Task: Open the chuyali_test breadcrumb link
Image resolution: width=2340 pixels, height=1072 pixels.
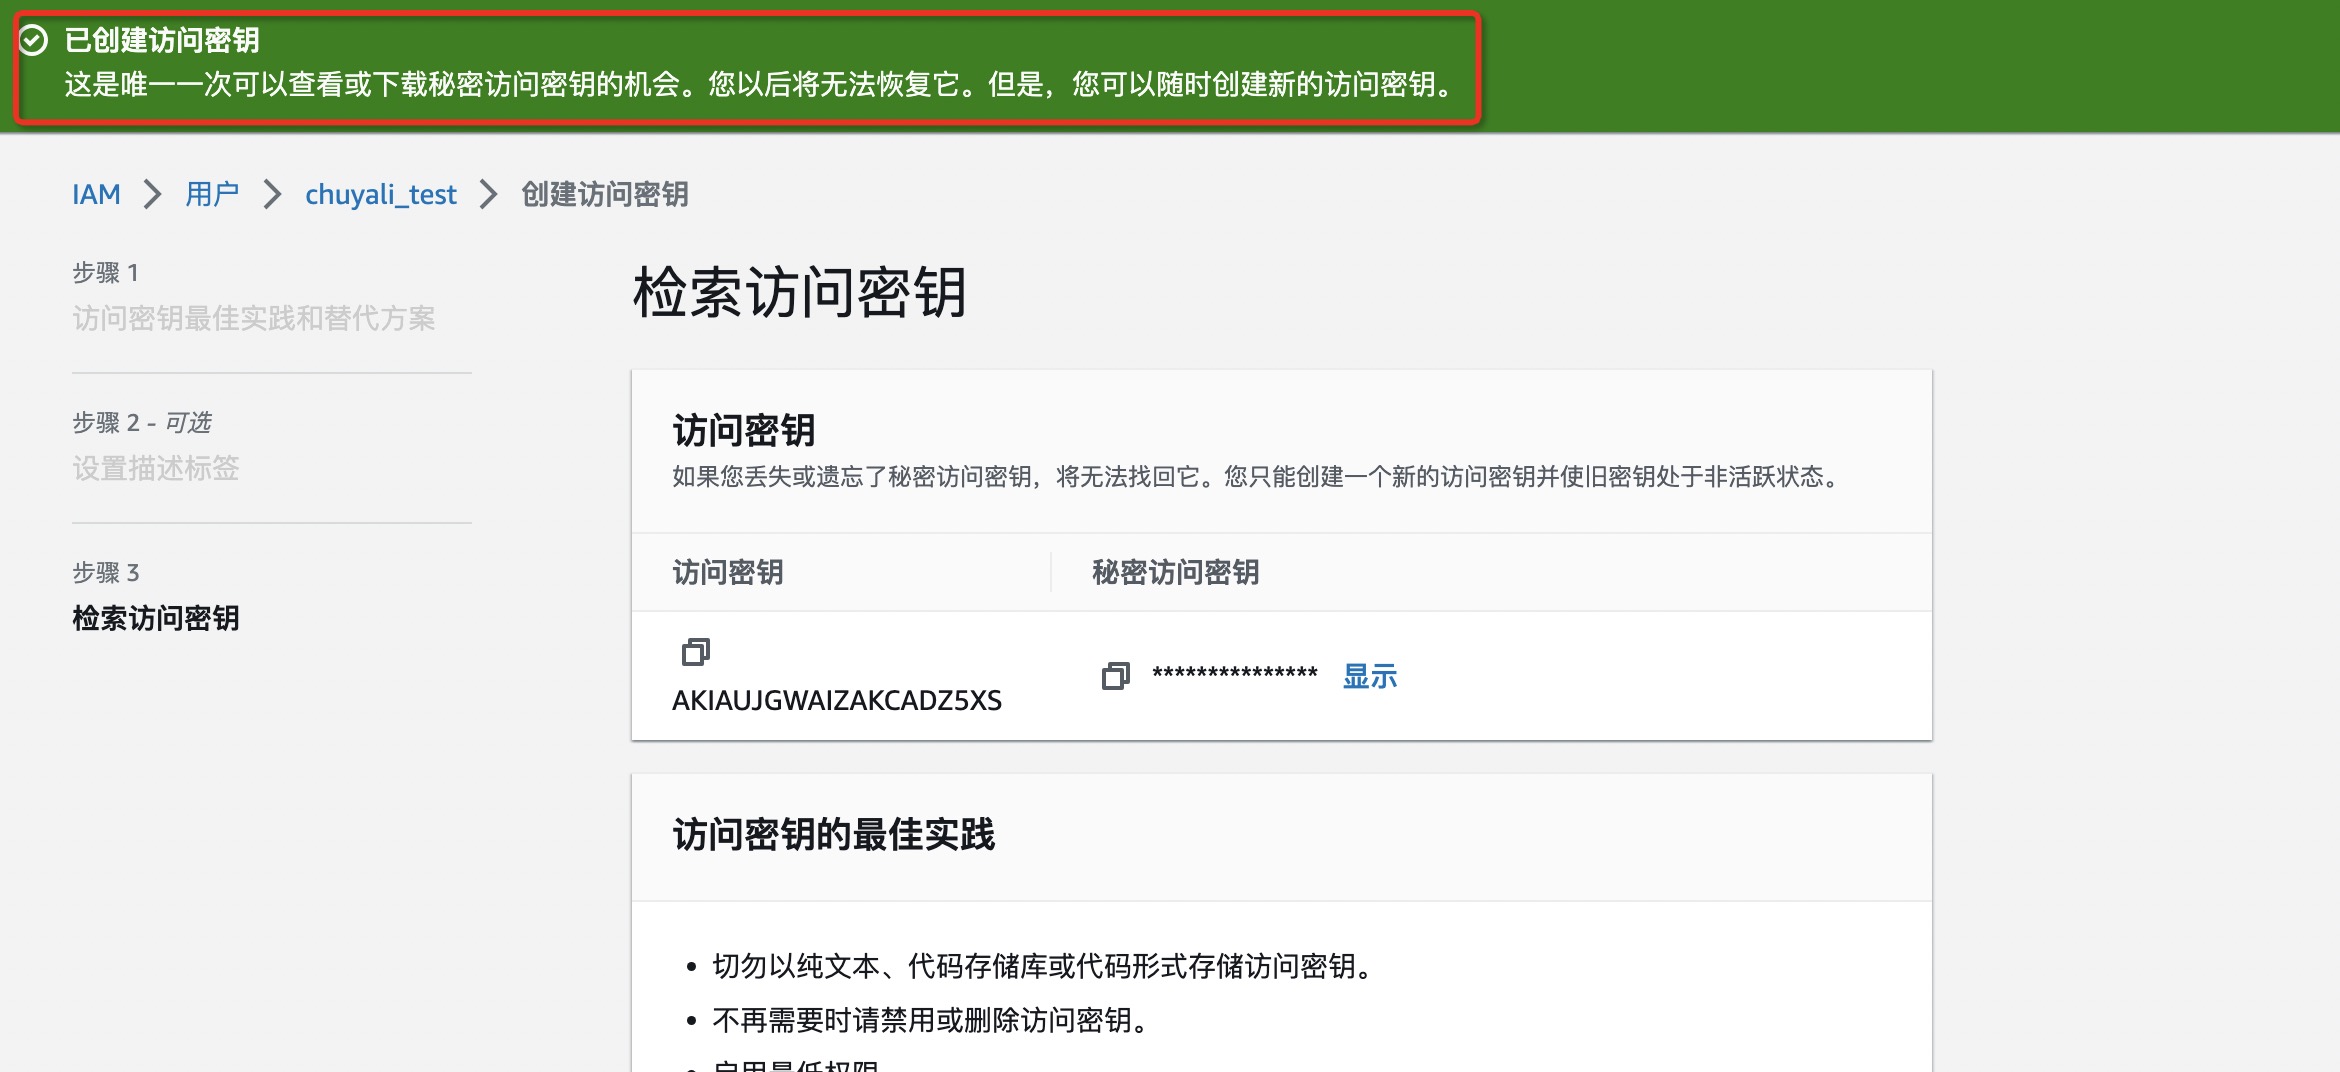Action: coord(381,194)
